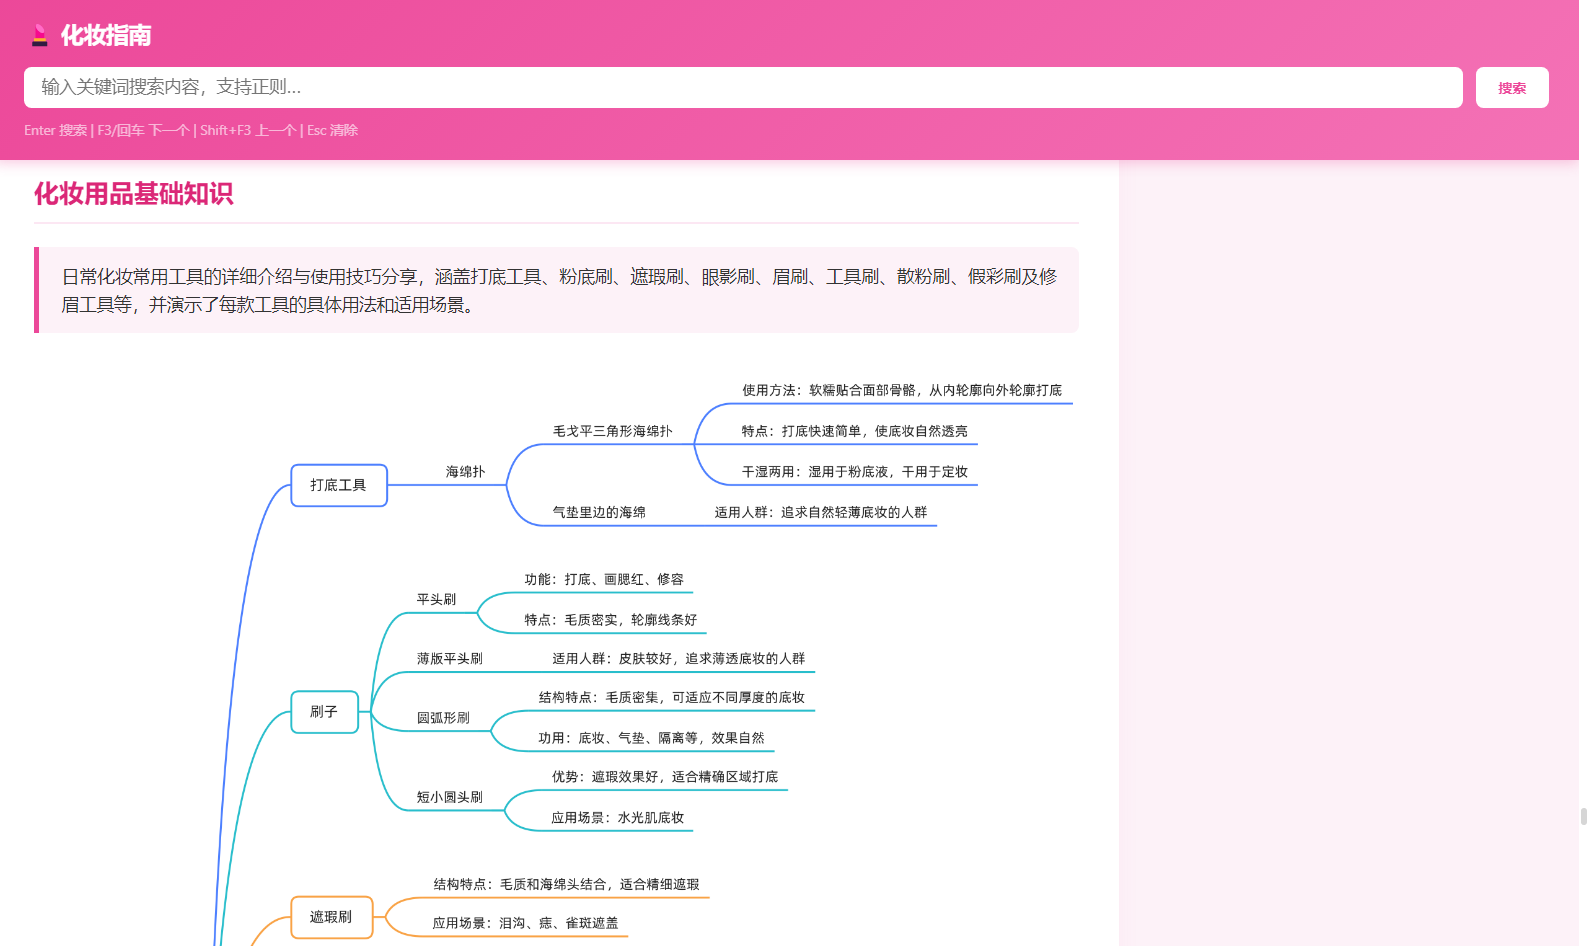1589x946 pixels.
Task: Click the 毛戈平三角形海绵扑 branch
Action: pyautogui.click(x=612, y=431)
